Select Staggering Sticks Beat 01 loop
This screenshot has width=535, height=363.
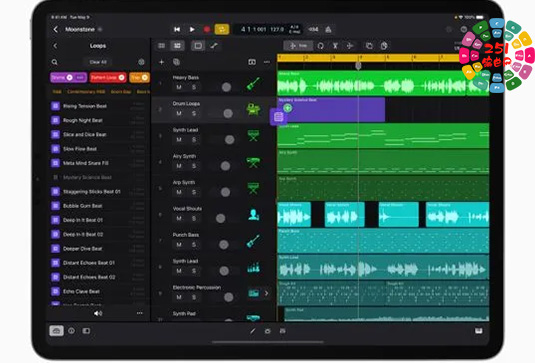point(98,192)
